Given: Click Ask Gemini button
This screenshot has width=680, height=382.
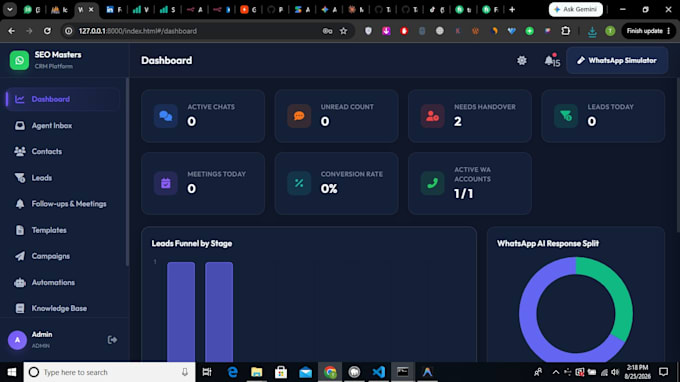Looking at the screenshot, I should coord(575,9).
